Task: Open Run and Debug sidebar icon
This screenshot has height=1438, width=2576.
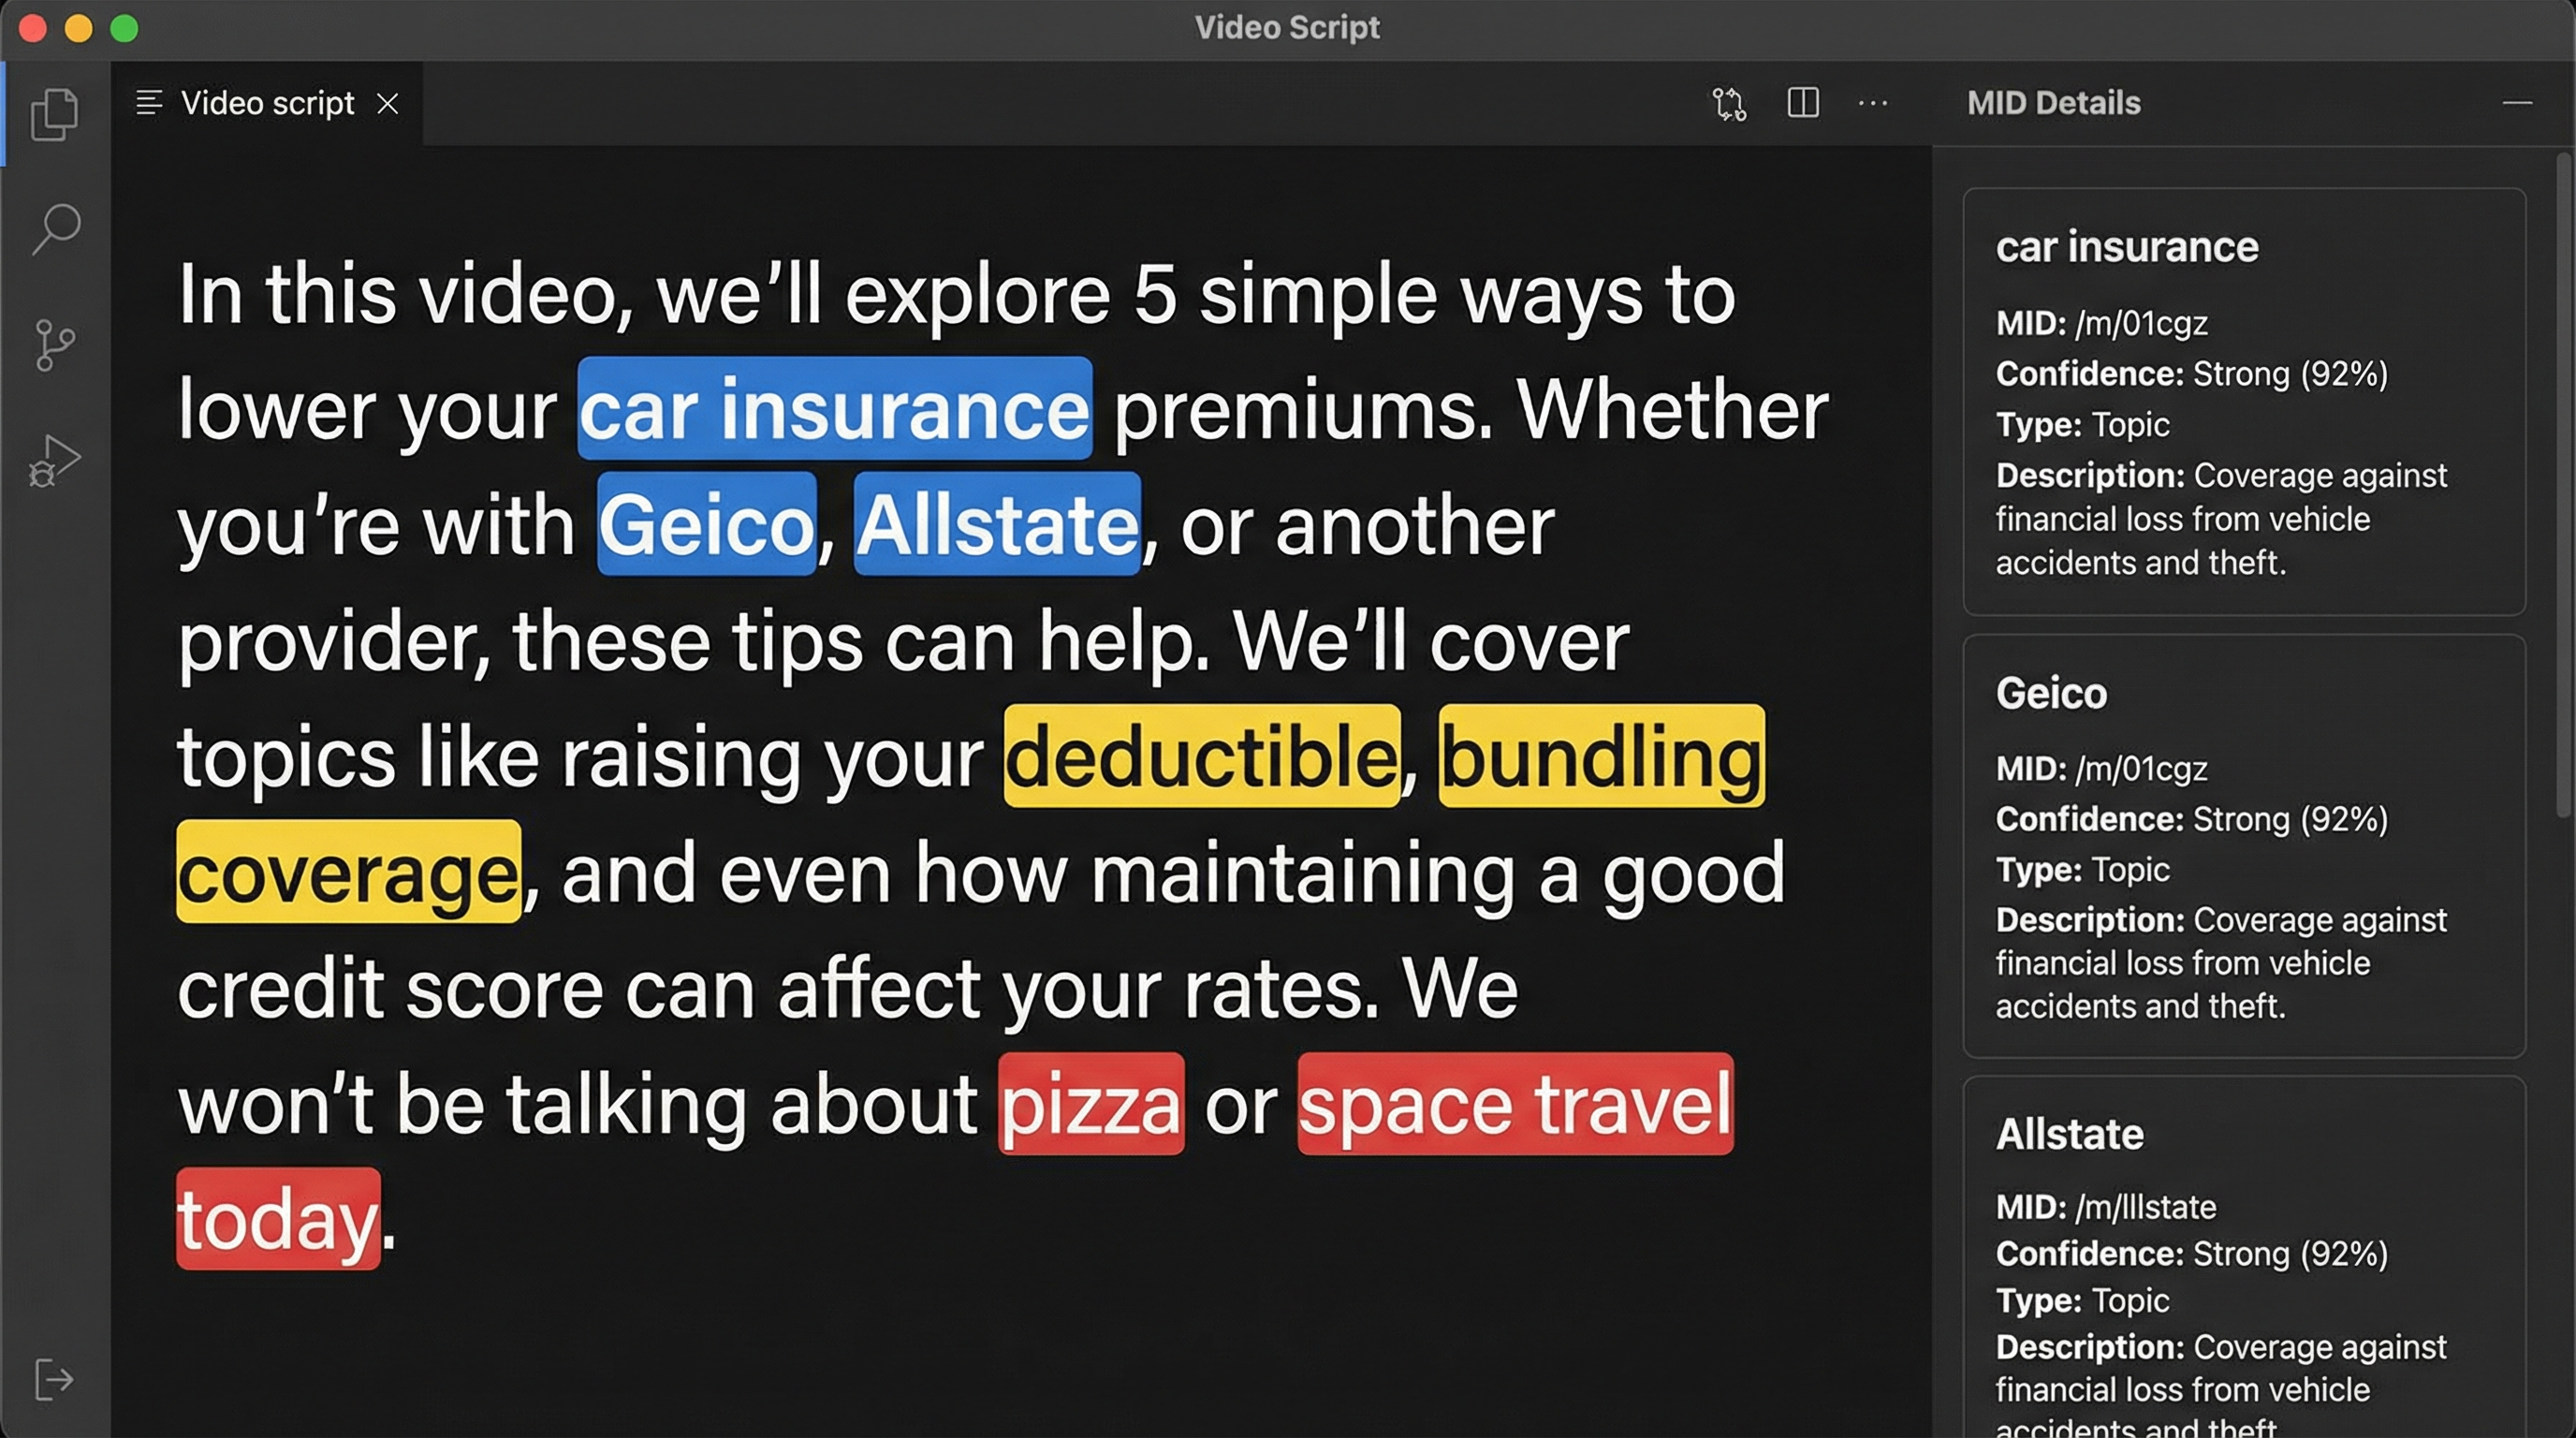Action: tap(54, 461)
